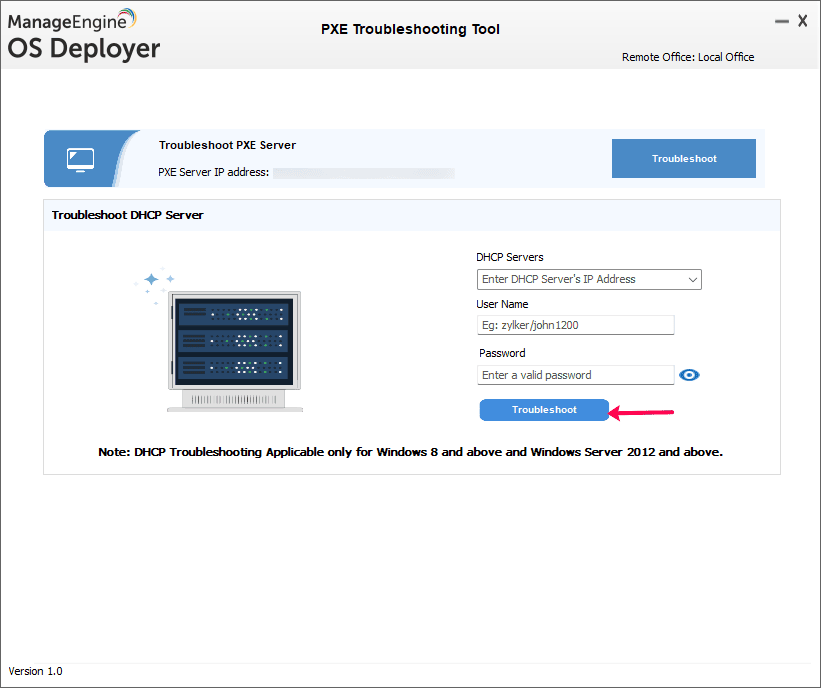The width and height of the screenshot is (821, 688).
Task: Click Troubleshoot below the Password field
Action: [x=544, y=410]
